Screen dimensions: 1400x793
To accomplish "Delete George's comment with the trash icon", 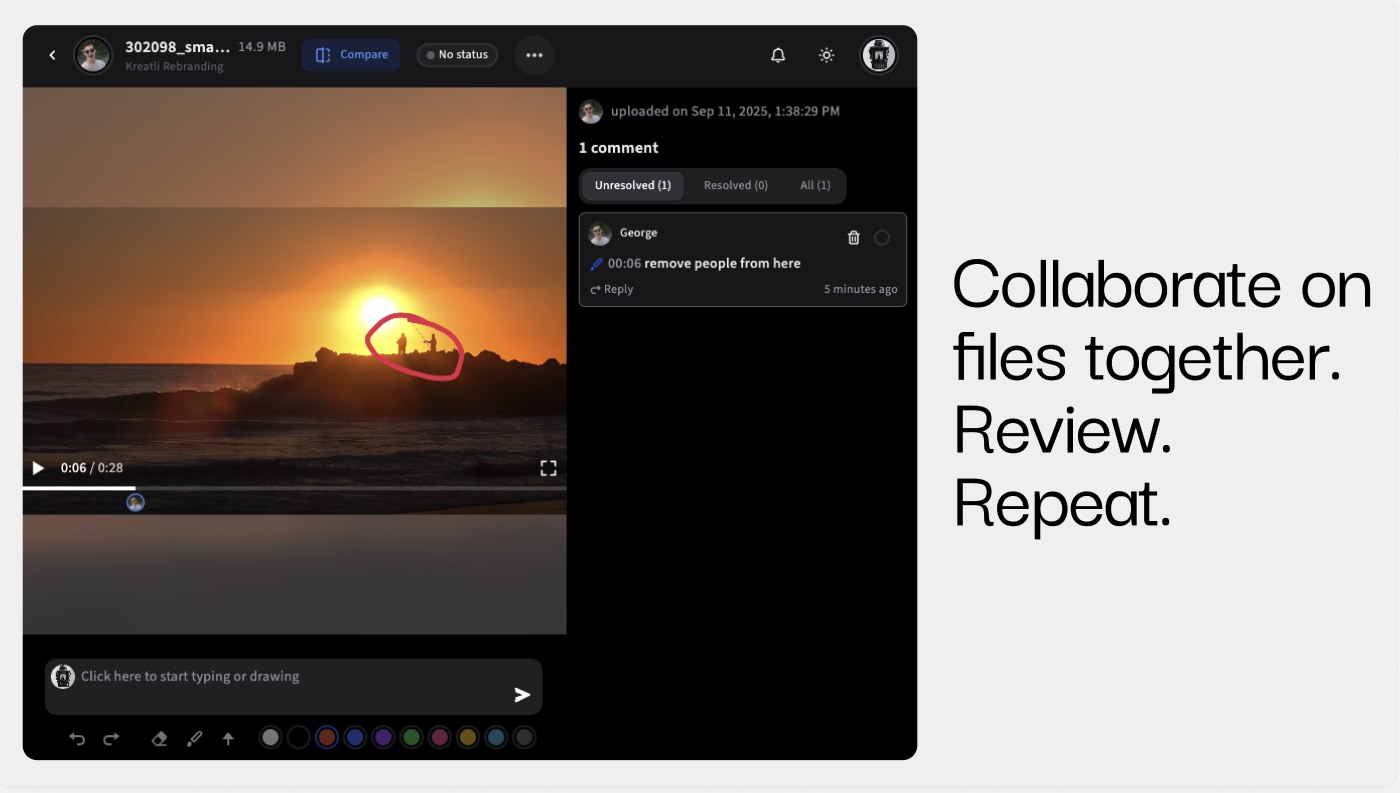I will click(853, 237).
